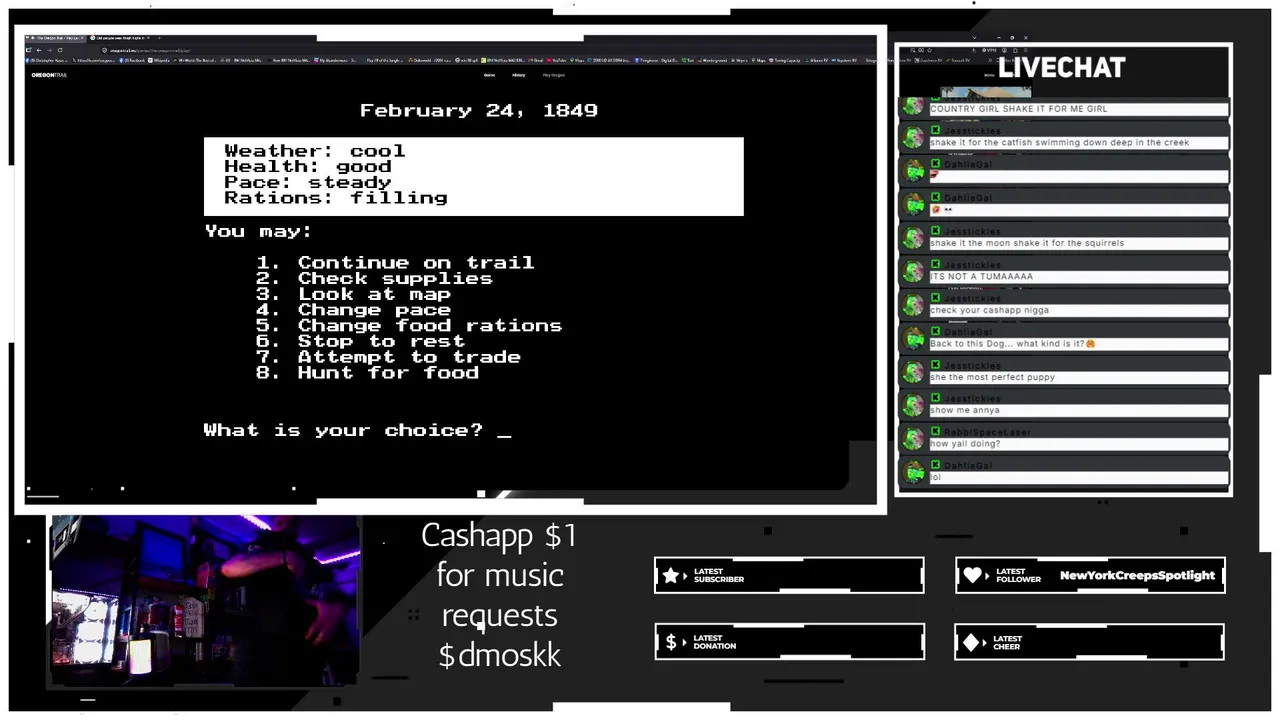
Task: Select '6. Stop to rest' option
Action: 360,342
